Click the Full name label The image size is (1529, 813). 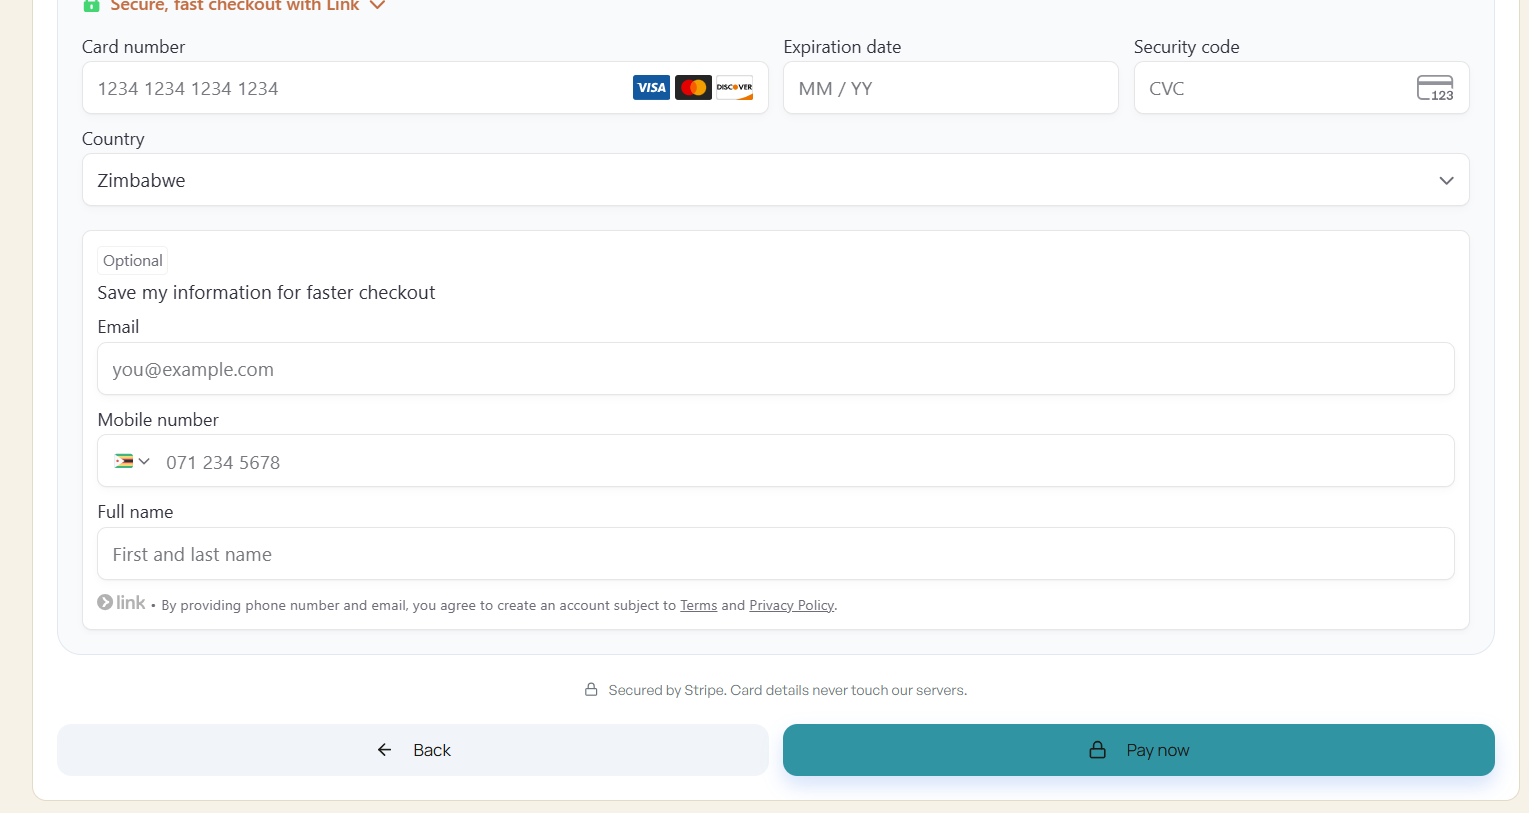[135, 512]
